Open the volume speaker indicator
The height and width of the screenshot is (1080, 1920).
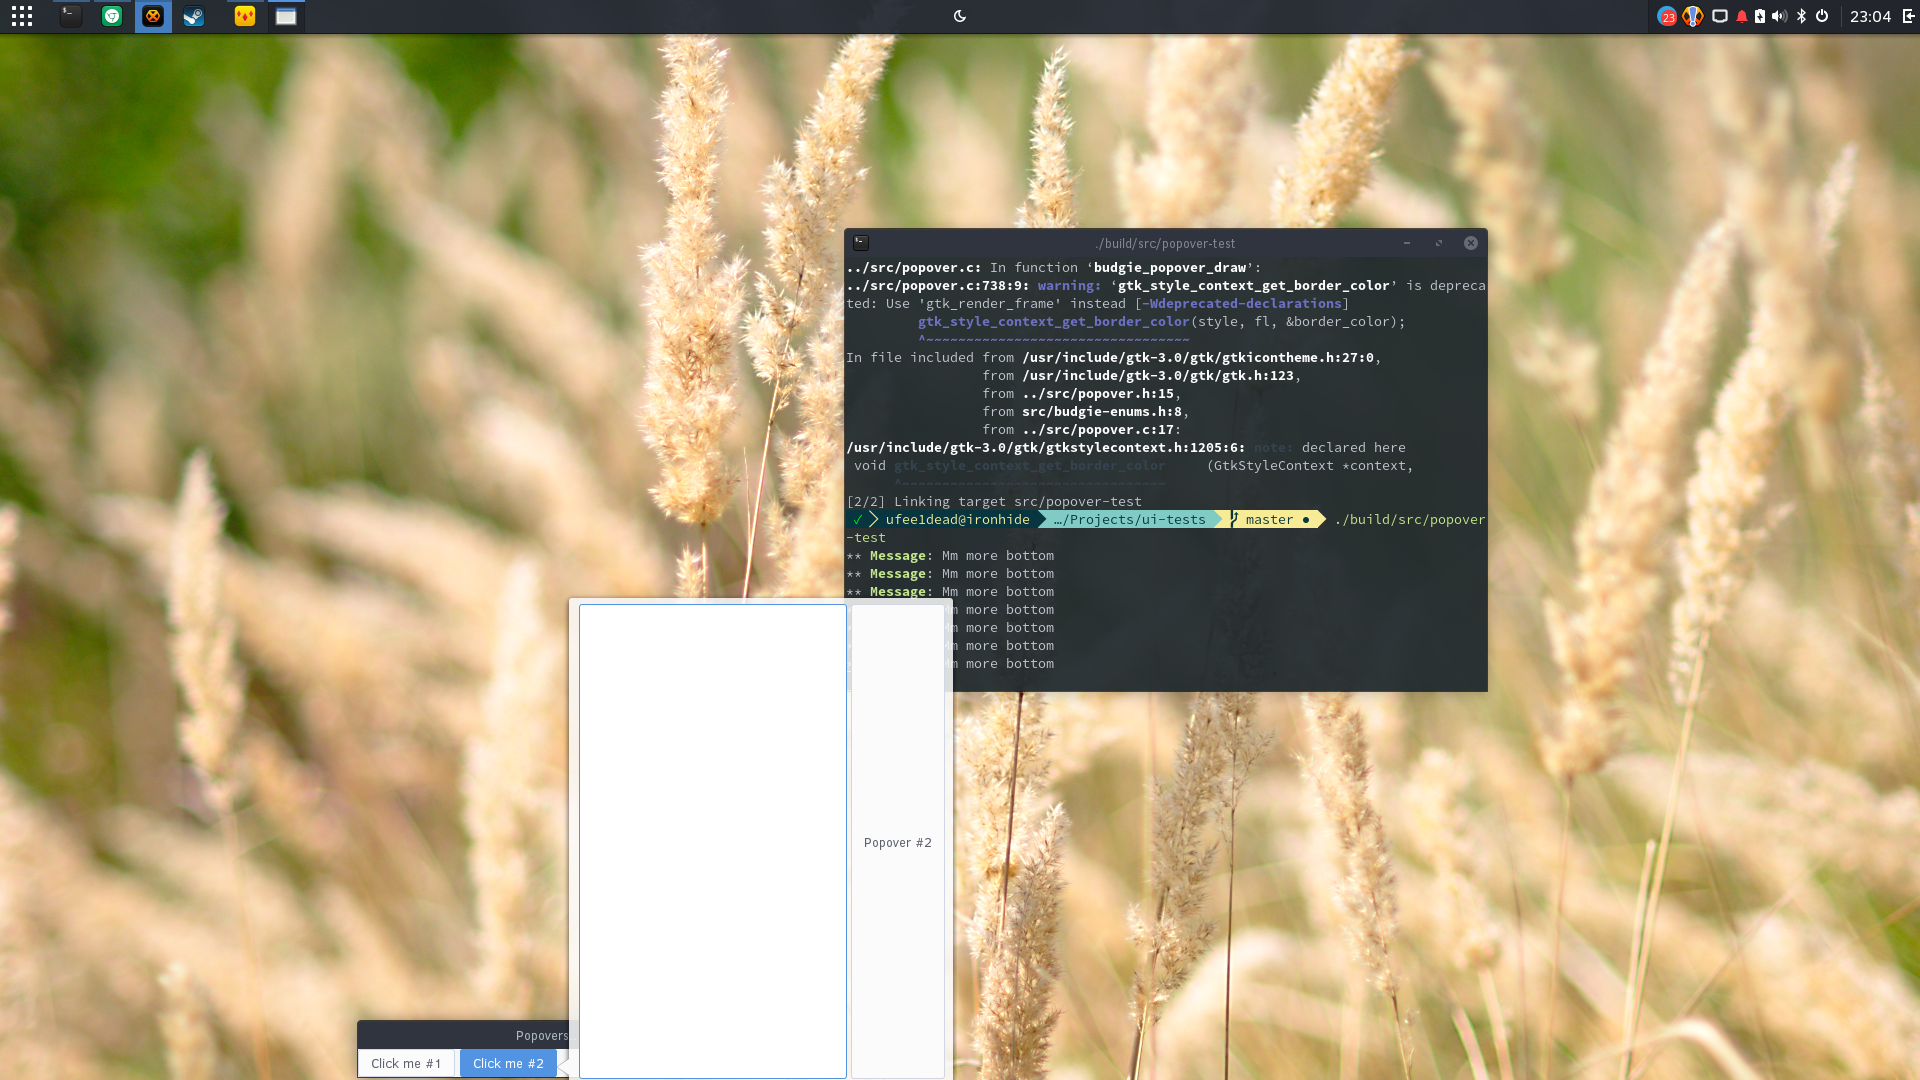pos(1780,16)
